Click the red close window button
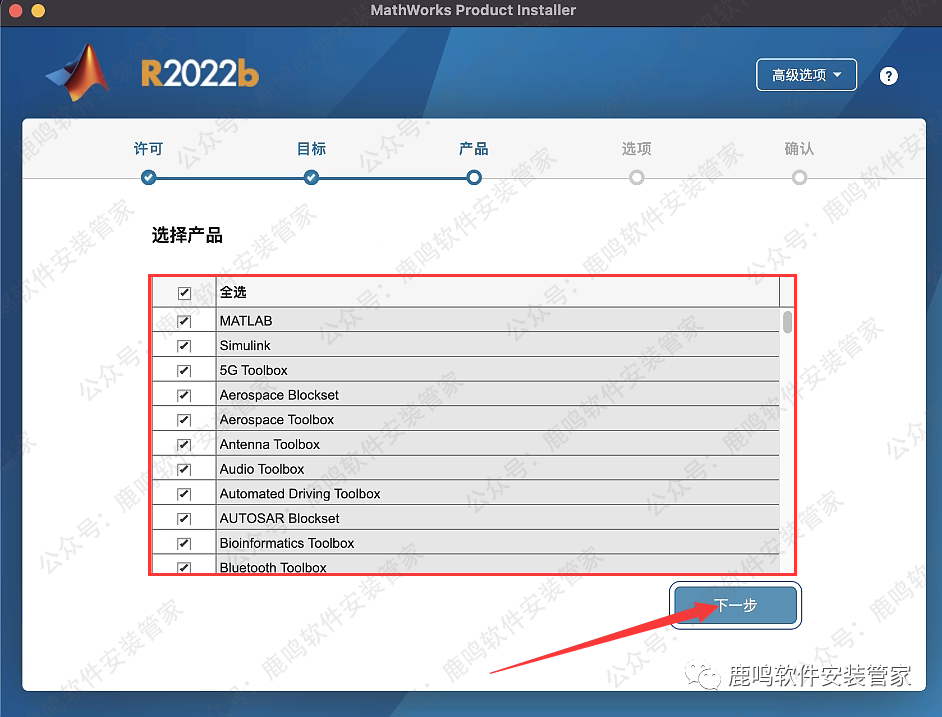942x717 pixels. [14, 11]
